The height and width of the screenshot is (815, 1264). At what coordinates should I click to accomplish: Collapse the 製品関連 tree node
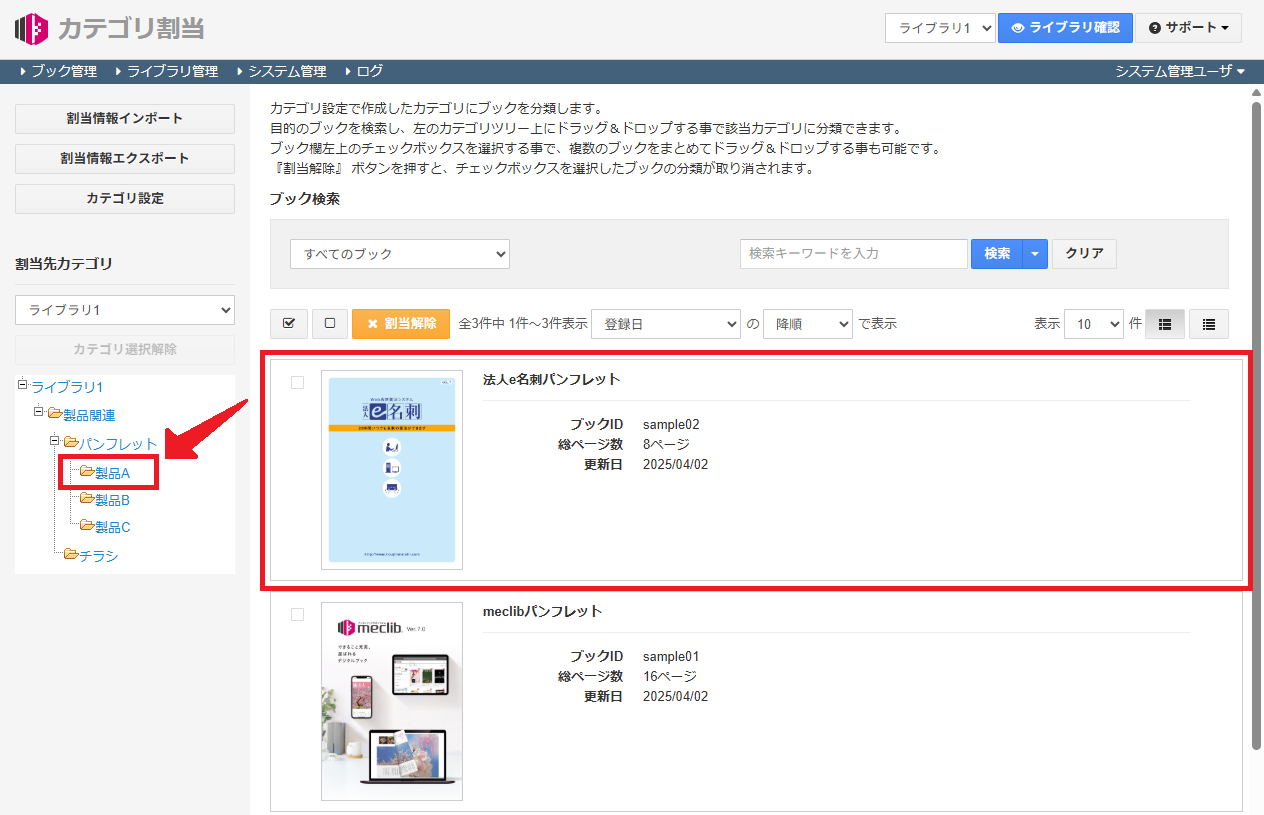[x=39, y=412]
